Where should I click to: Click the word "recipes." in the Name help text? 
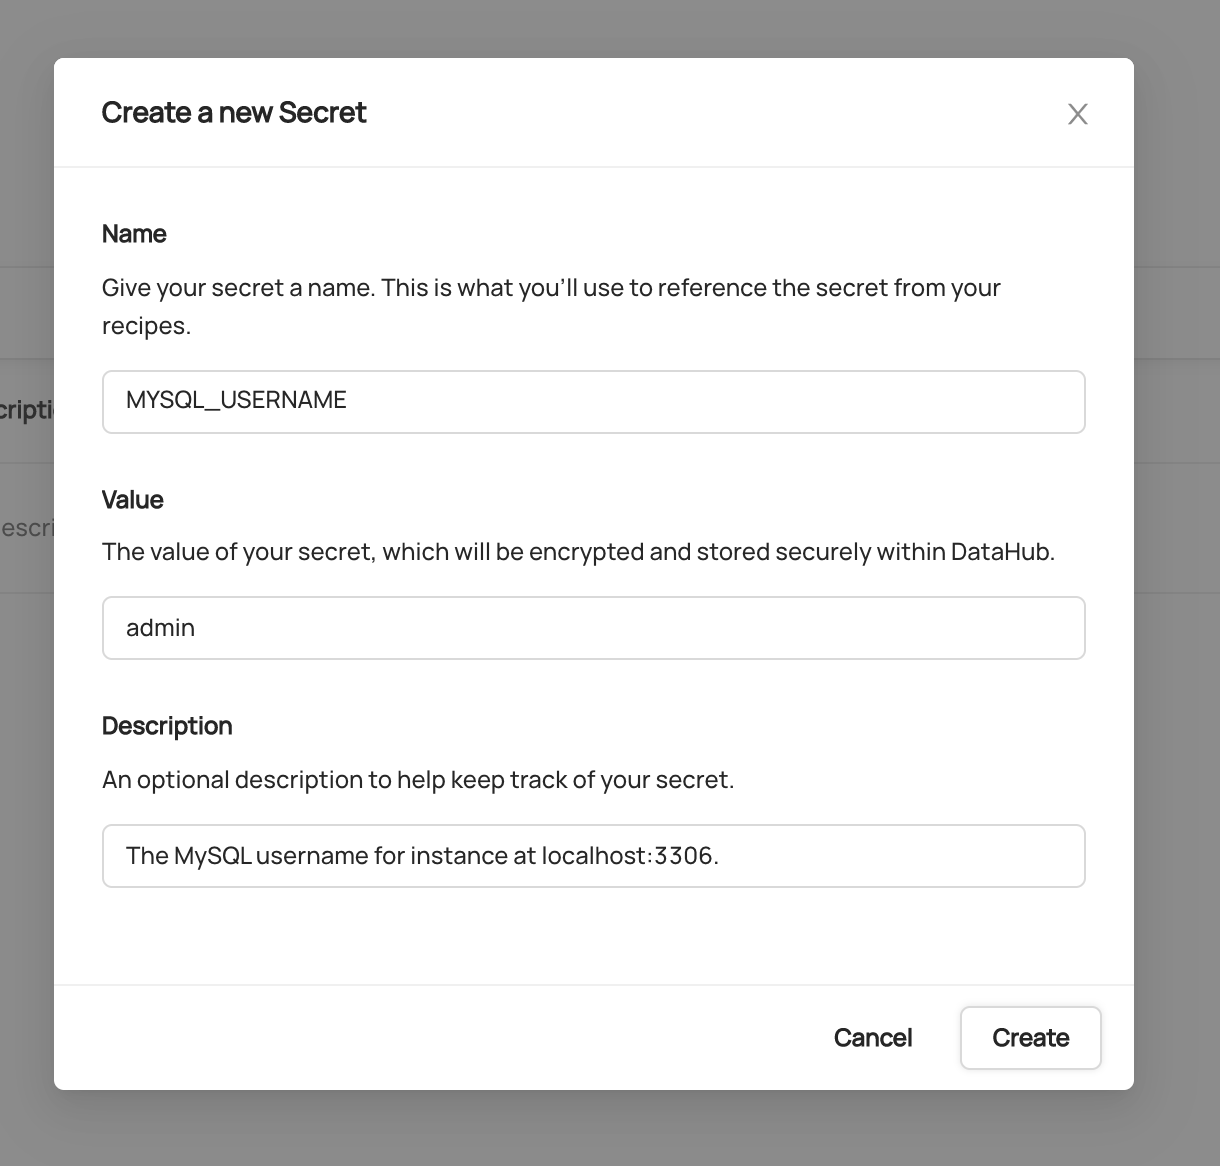pos(146,326)
